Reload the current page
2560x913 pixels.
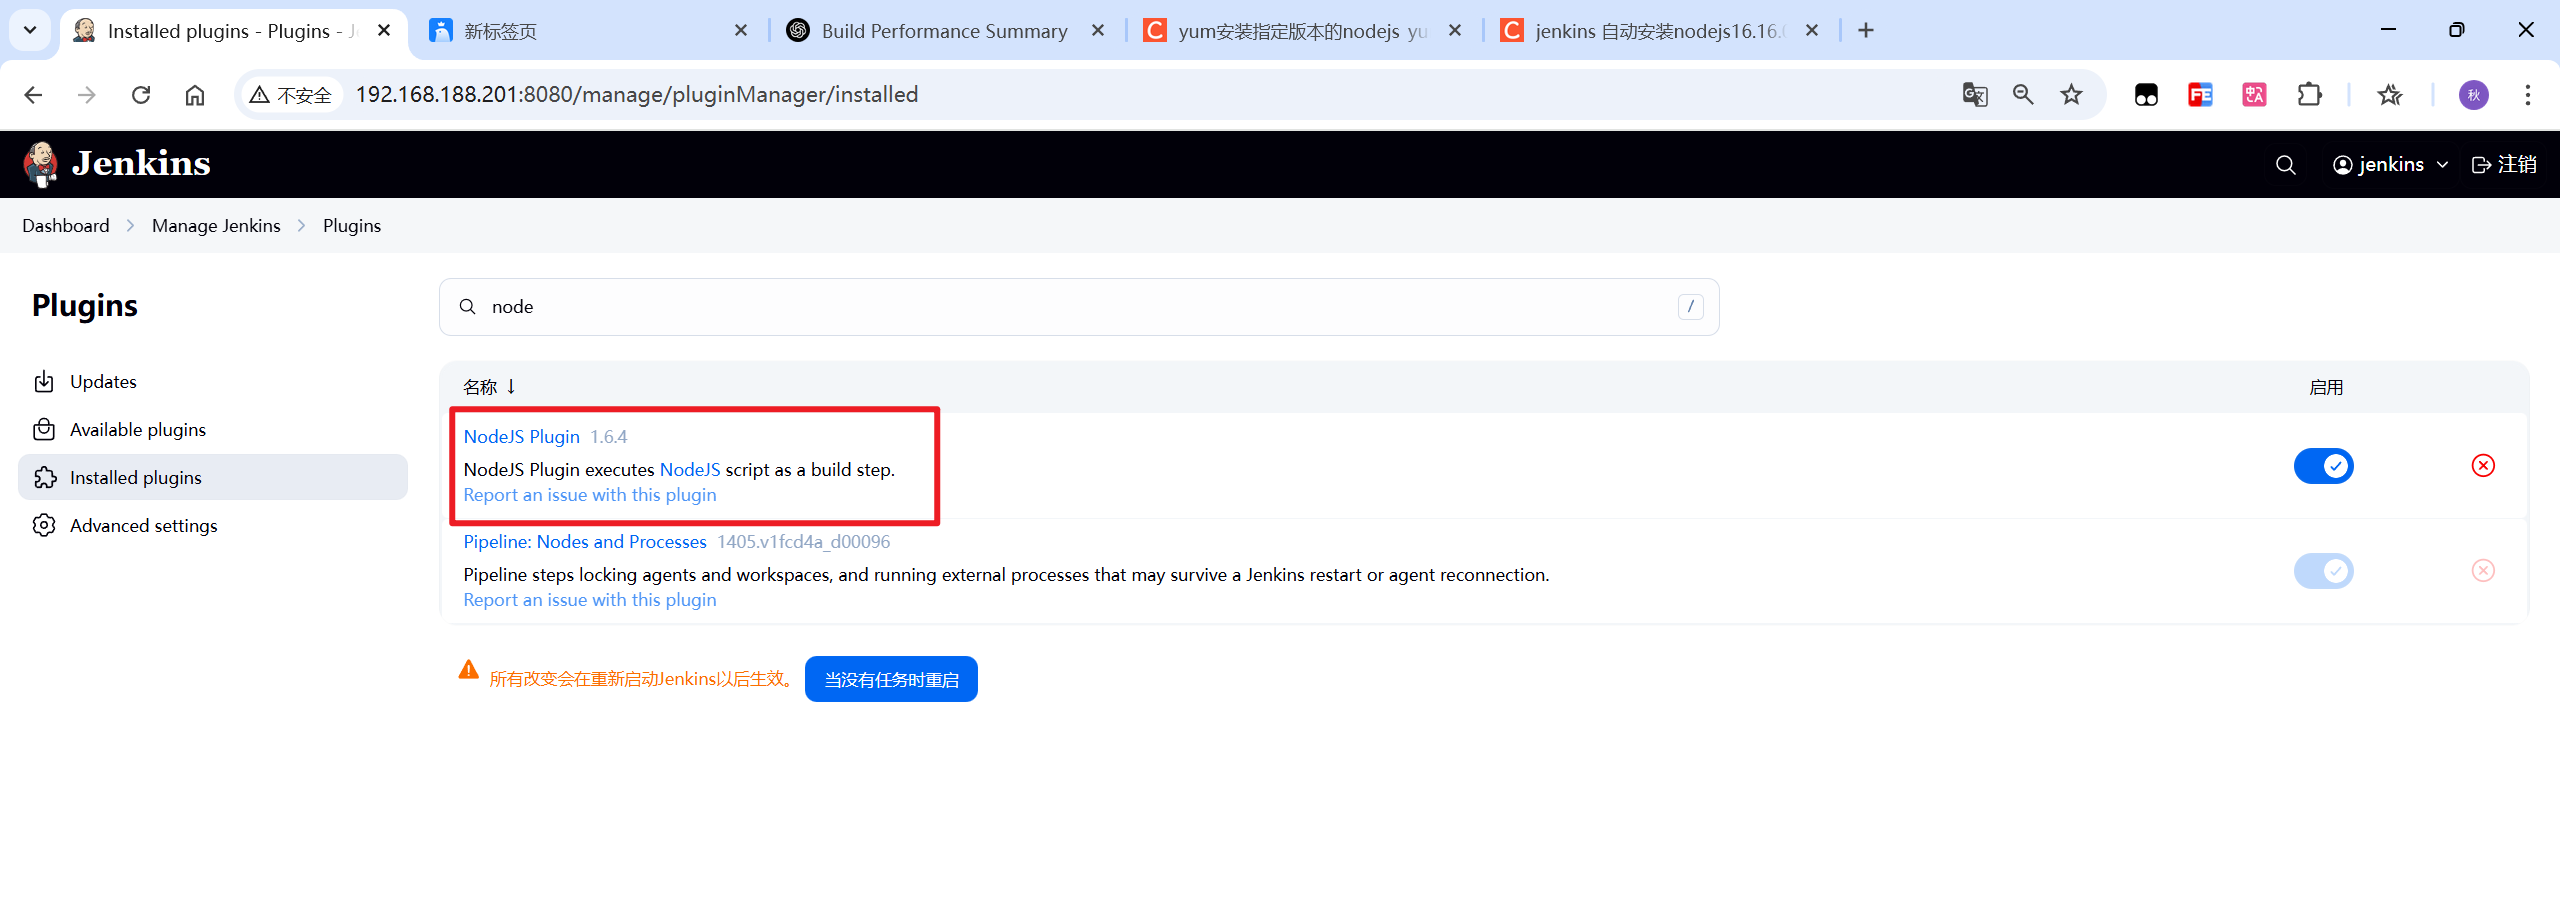pyautogui.click(x=141, y=95)
